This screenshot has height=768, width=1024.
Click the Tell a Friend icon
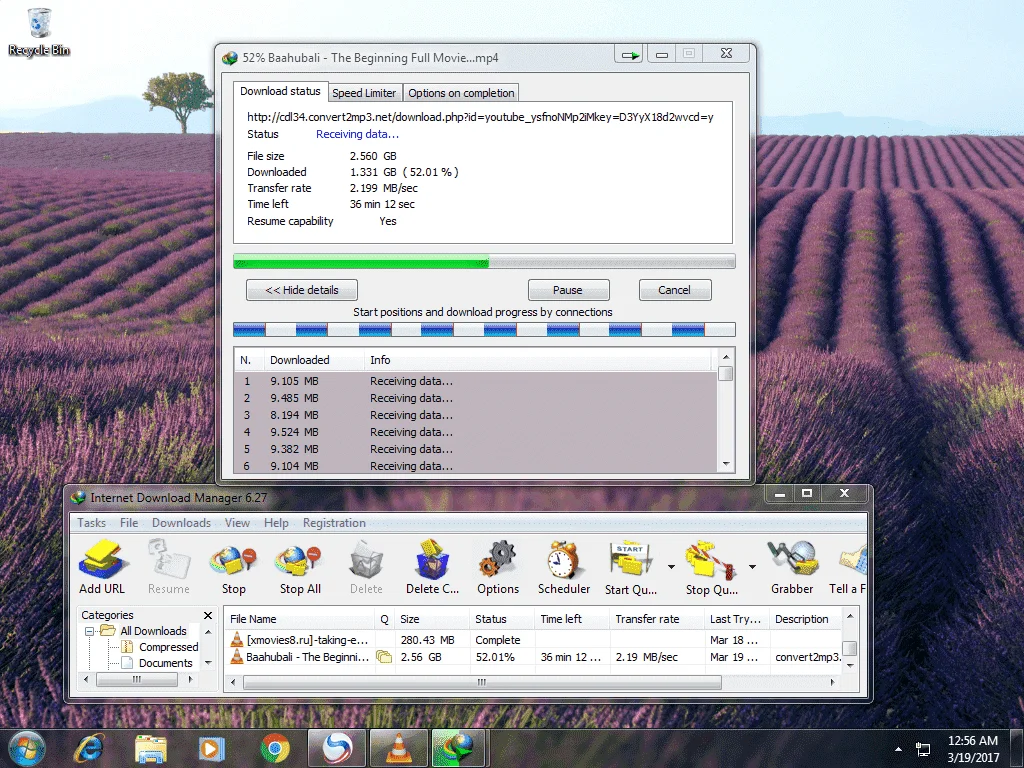point(849,567)
